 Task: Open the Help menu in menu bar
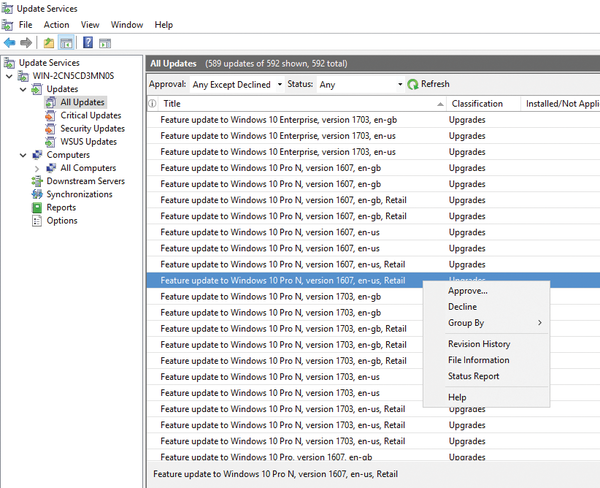164,25
